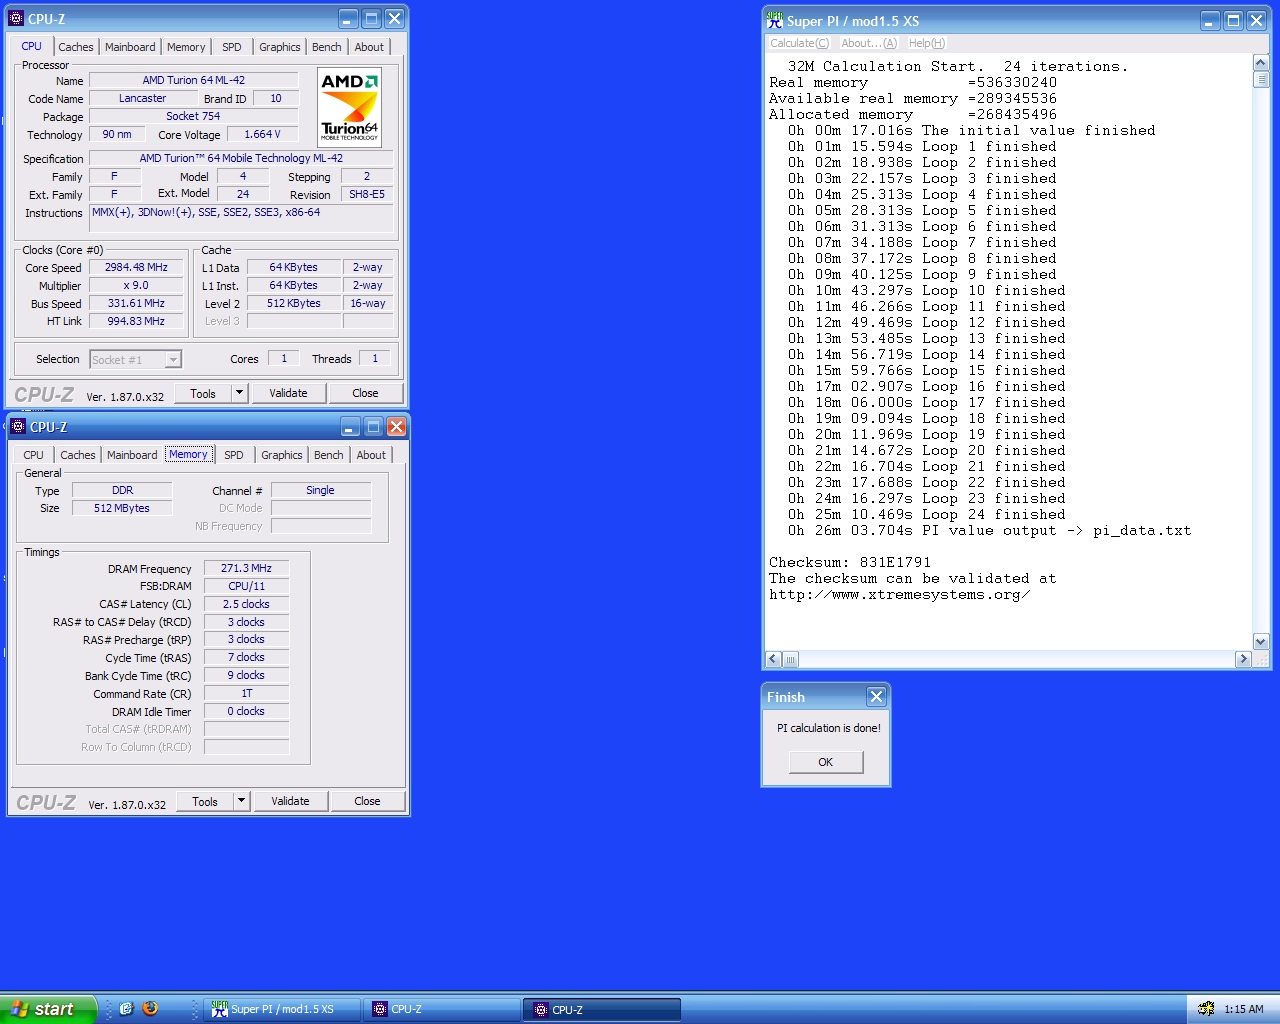Click the taskbar clock showing 1:15 AM
The width and height of the screenshot is (1280, 1024).
tap(1244, 1010)
